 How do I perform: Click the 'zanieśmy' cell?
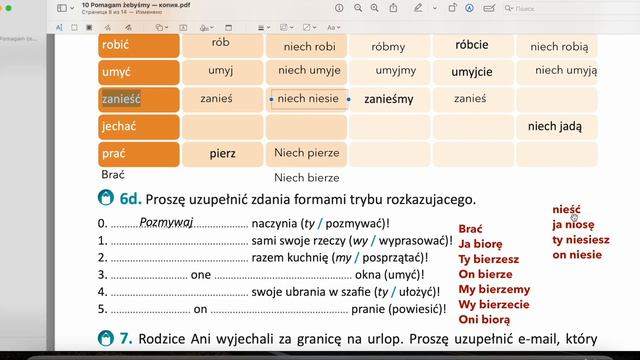tap(389, 99)
